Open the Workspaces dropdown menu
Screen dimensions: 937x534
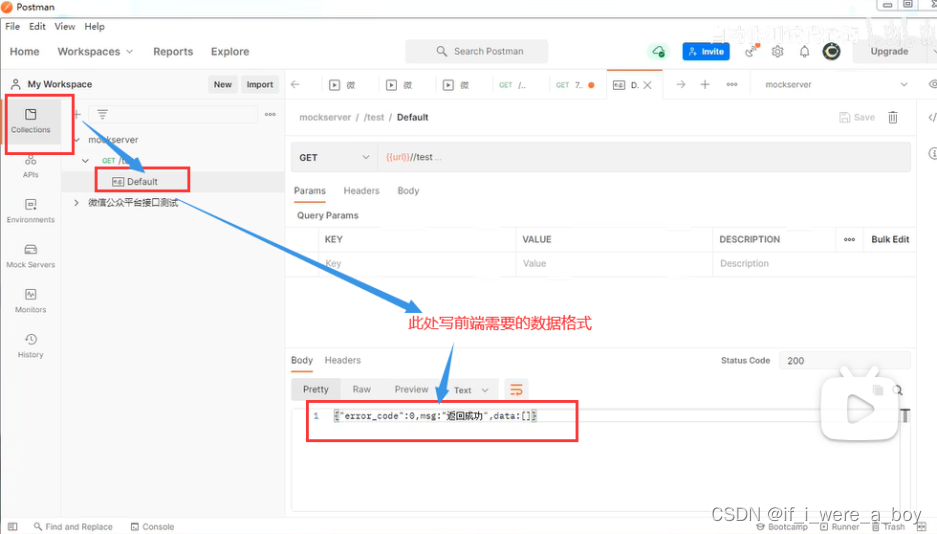coord(95,51)
